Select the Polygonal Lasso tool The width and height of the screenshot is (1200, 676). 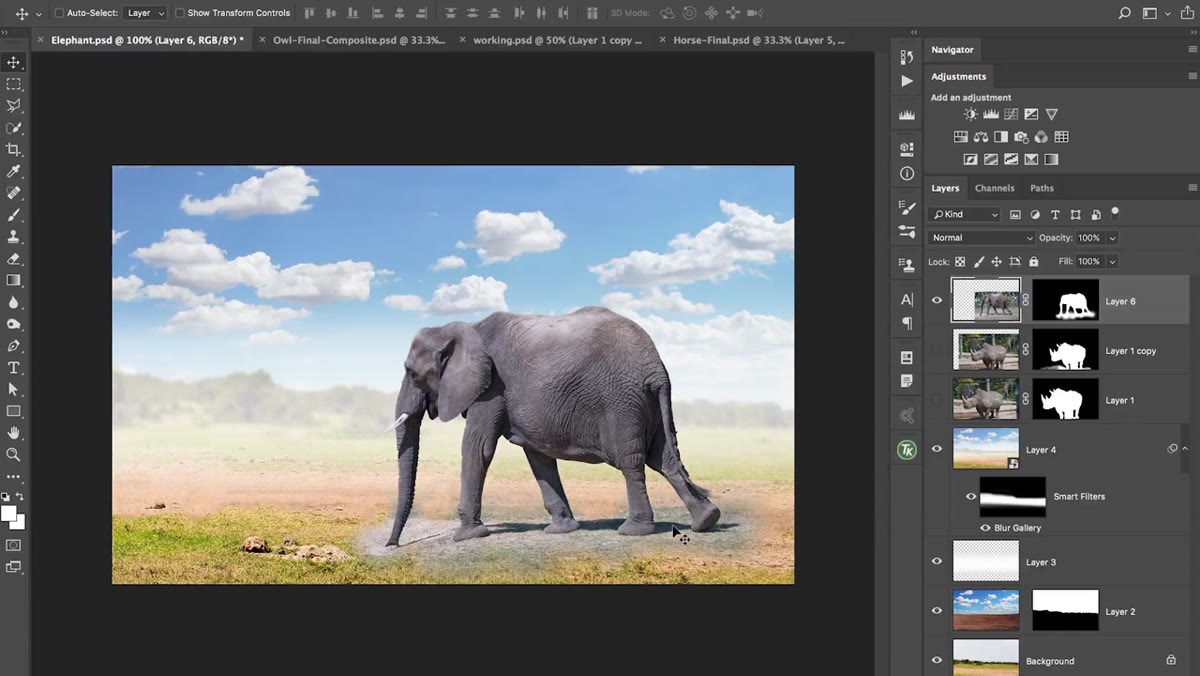[x=14, y=106]
